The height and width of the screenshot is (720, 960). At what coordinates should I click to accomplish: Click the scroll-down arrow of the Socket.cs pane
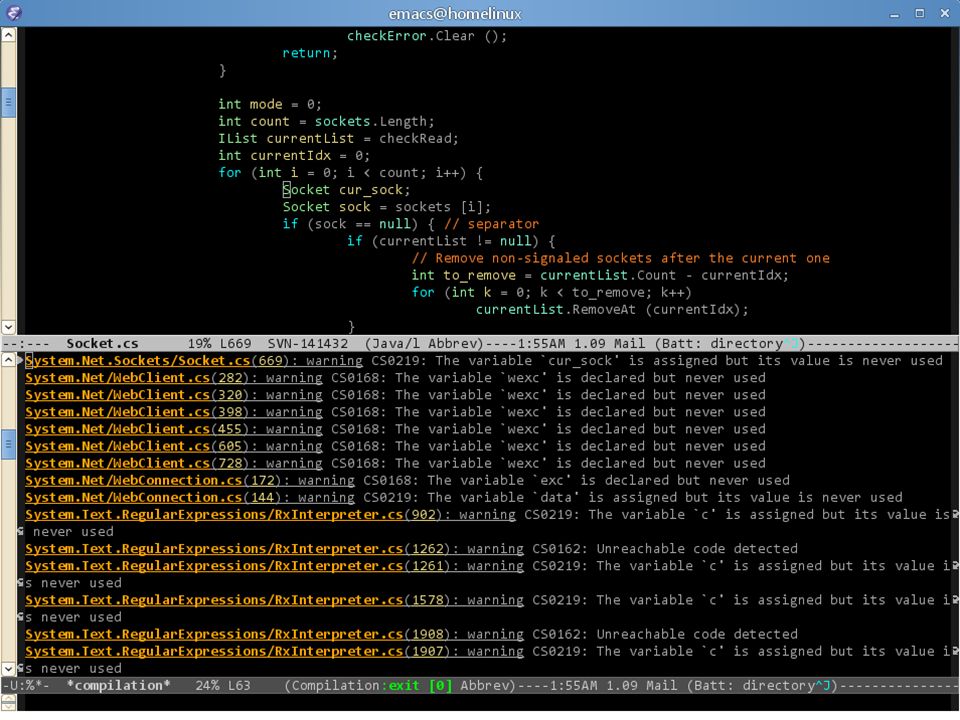(x=9, y=327)
